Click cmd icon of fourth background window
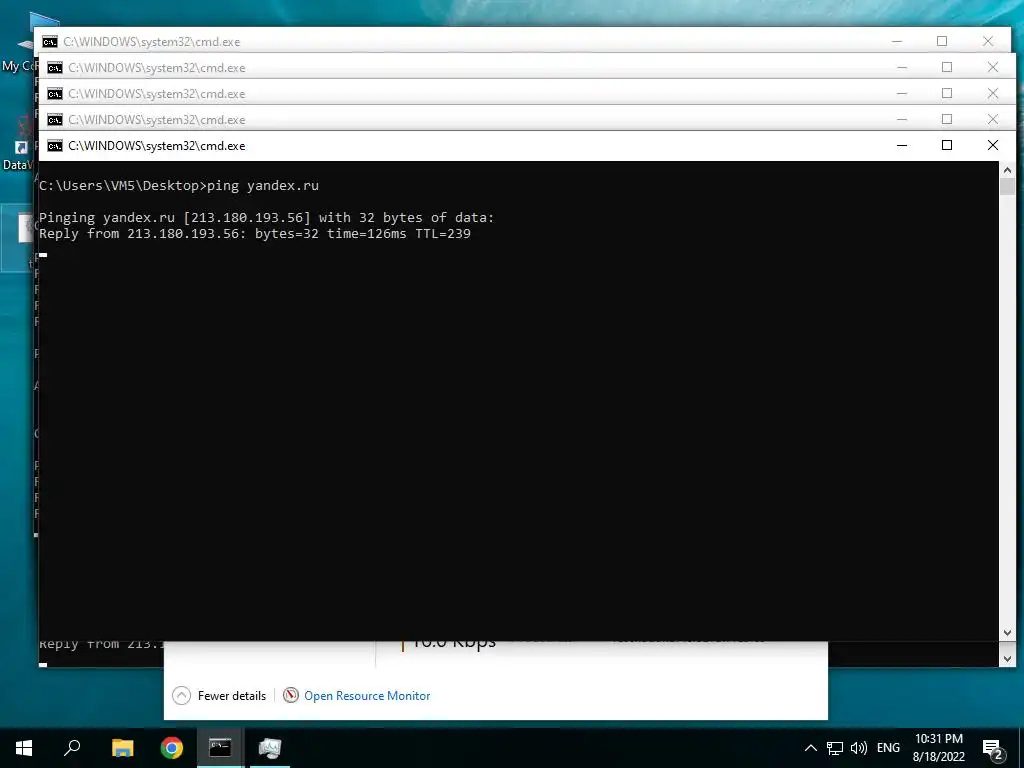Image resolution: width=1024 pixels, height=768 pixels. [x=55, y=120]
